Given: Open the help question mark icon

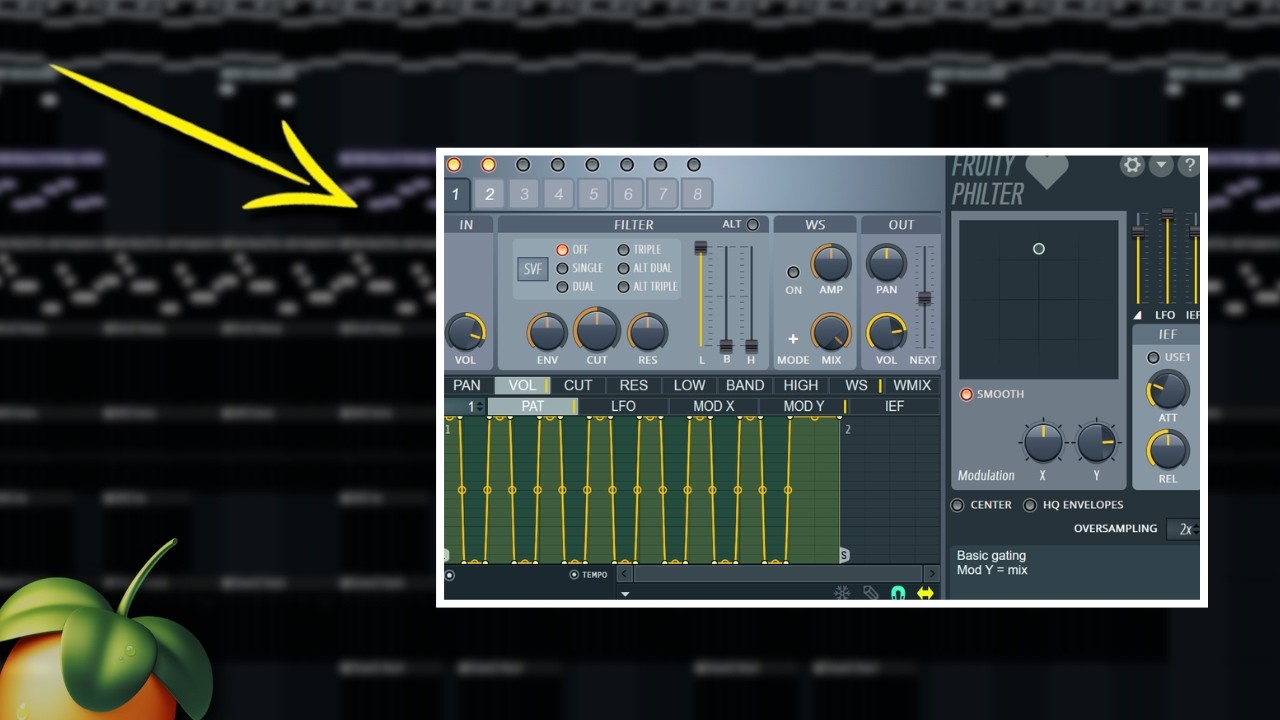Looking at the screenshot, I should [1189, 166].
